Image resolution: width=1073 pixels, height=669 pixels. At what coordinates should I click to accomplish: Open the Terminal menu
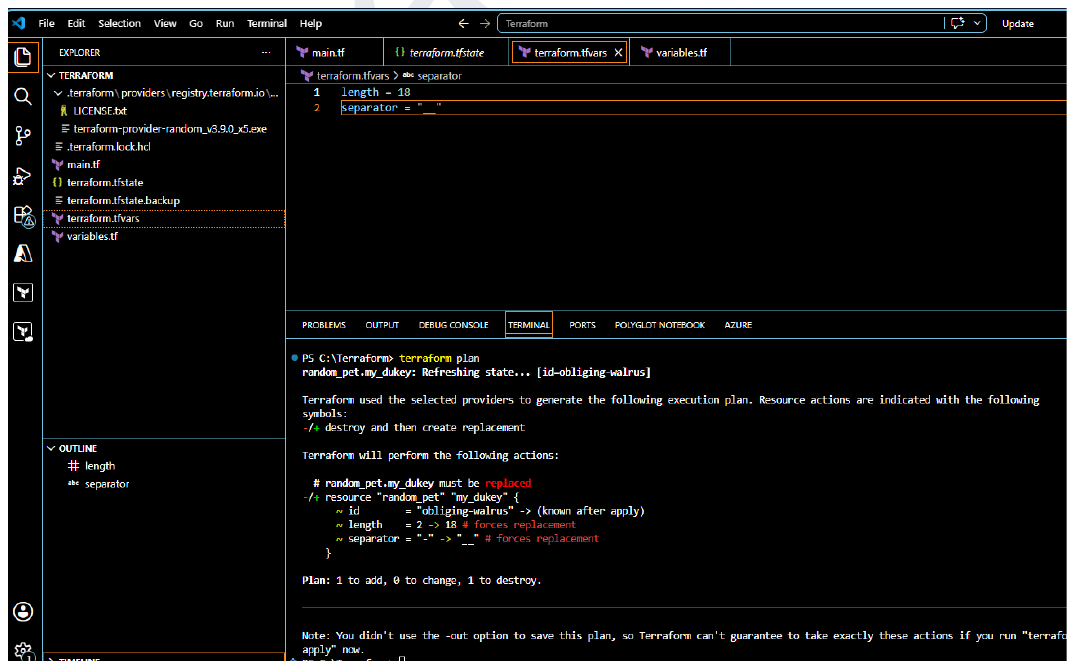[x=267, y=23]
